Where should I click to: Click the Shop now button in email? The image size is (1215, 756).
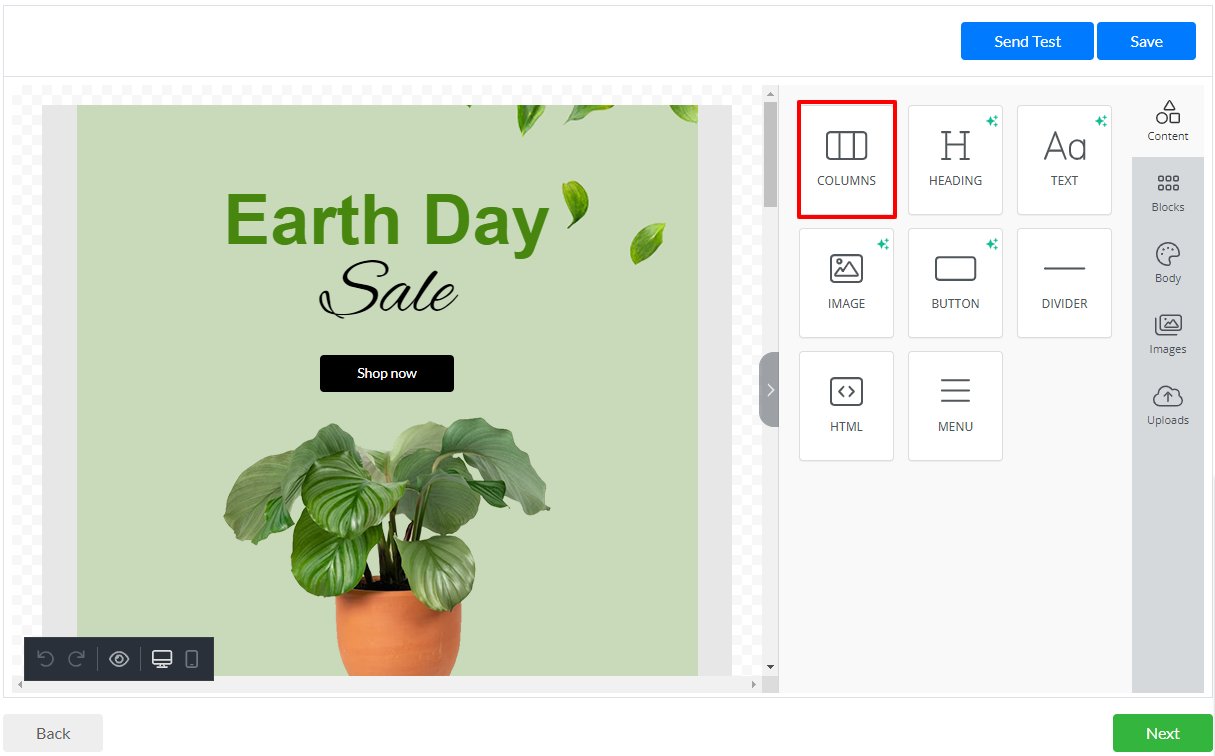(x=387, y=373)
